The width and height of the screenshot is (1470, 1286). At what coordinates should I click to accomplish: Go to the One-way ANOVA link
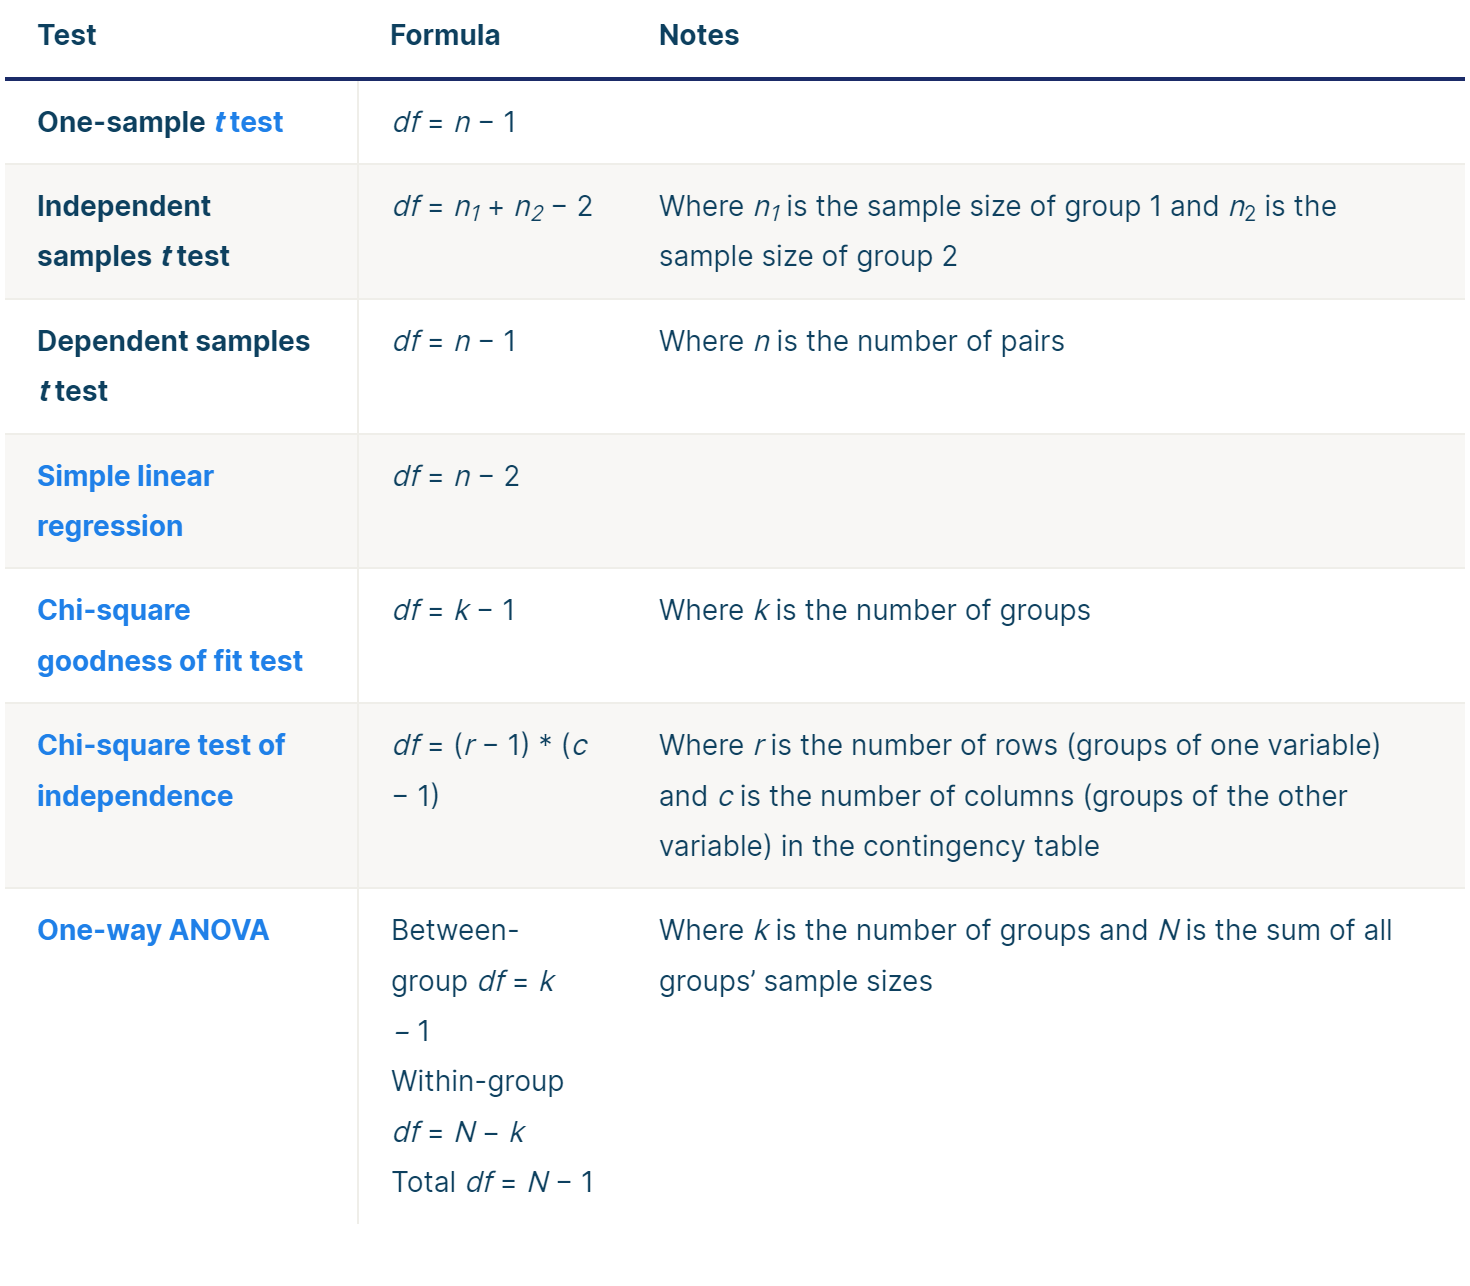[x=153, y=930]
